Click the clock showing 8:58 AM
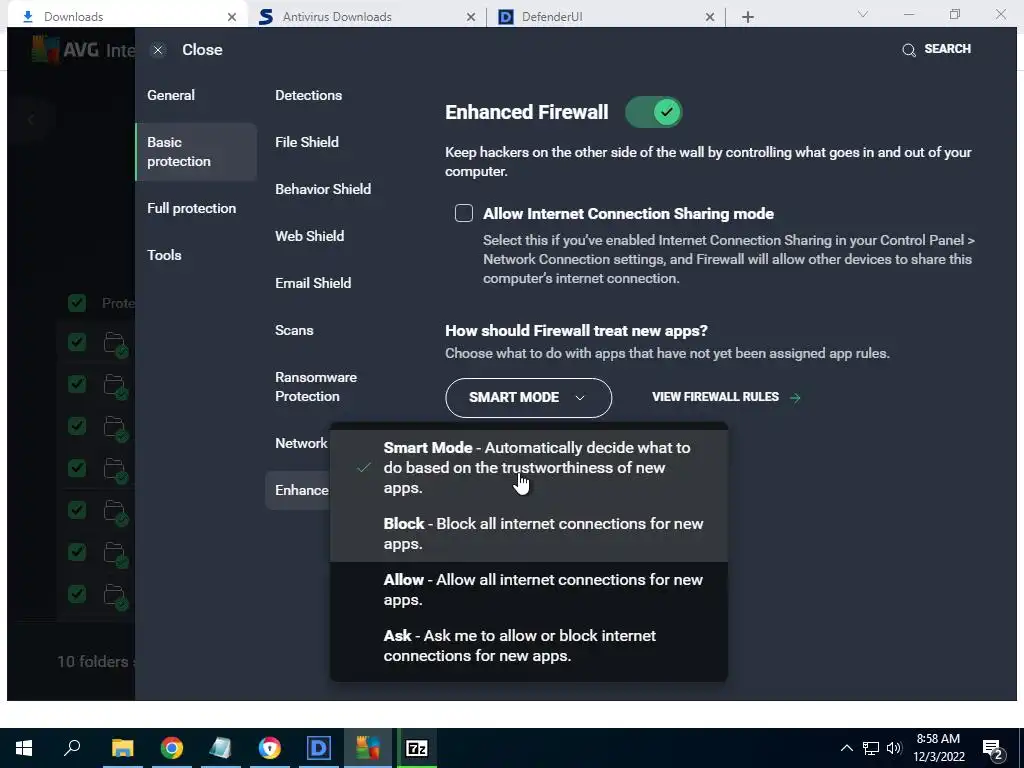The width and height of the screenshot is (1024, 768). click(938, 739)
